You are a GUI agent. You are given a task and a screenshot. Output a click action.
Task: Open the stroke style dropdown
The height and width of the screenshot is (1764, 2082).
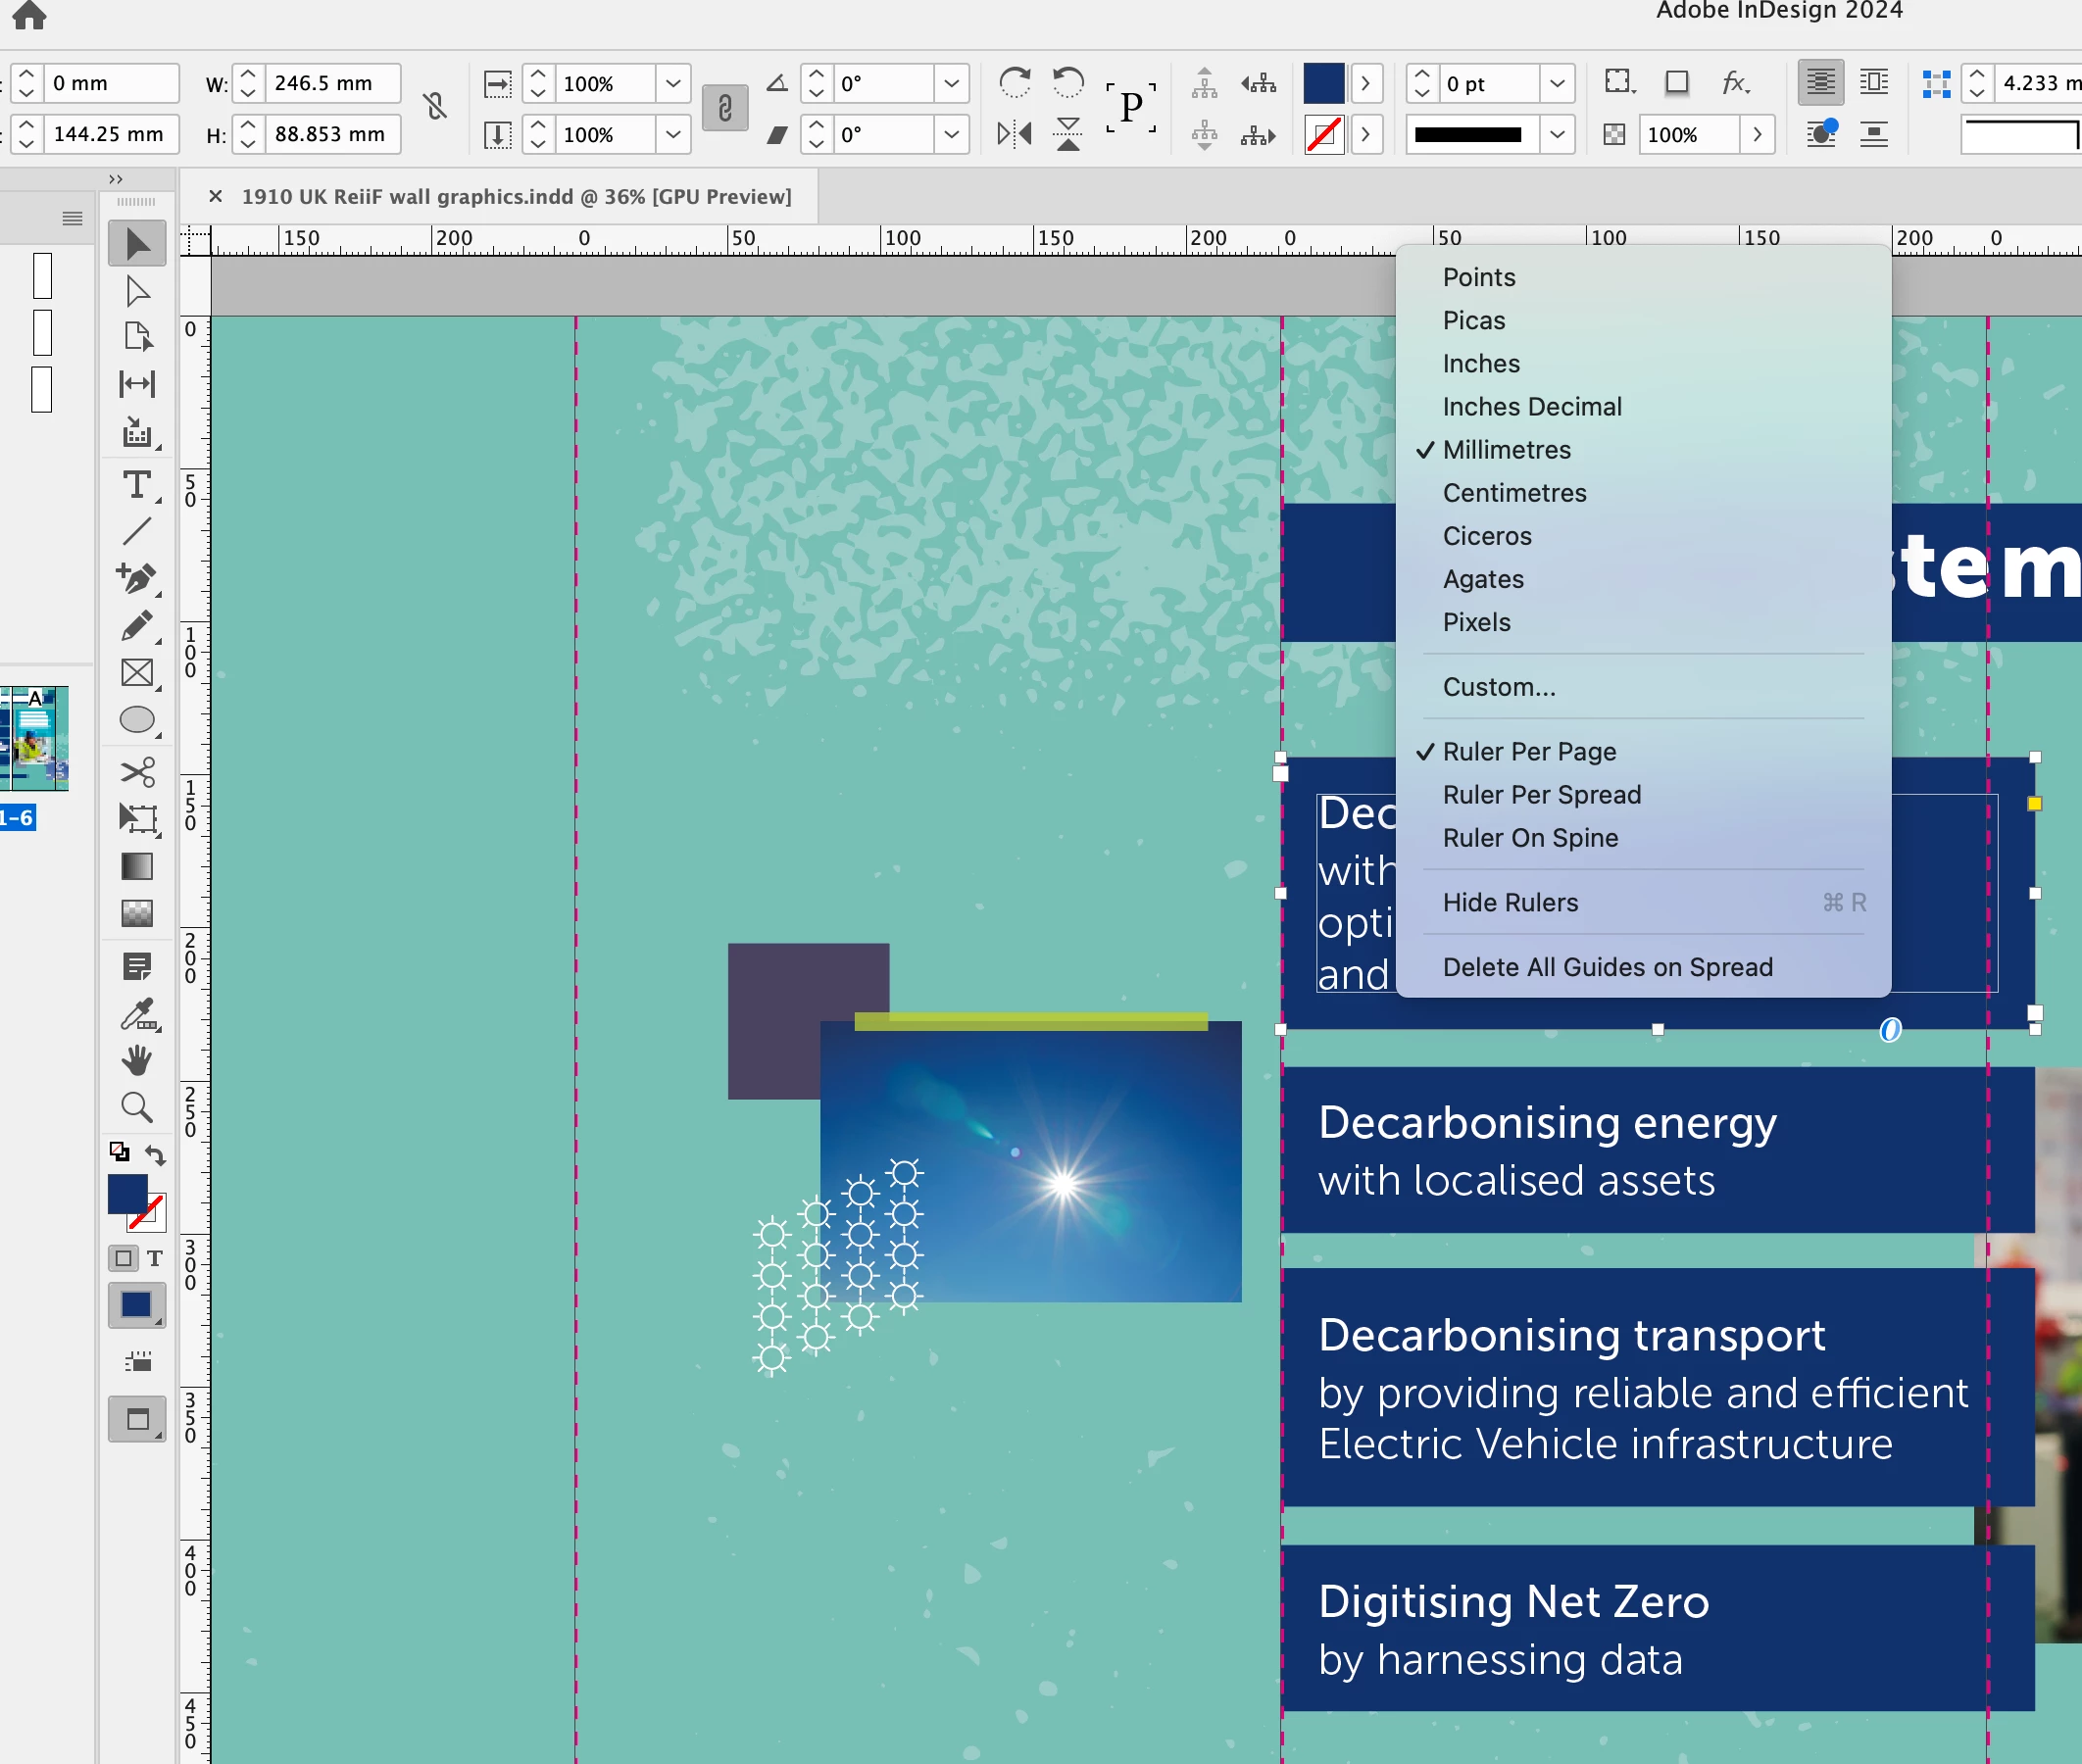coord(1556,134)
